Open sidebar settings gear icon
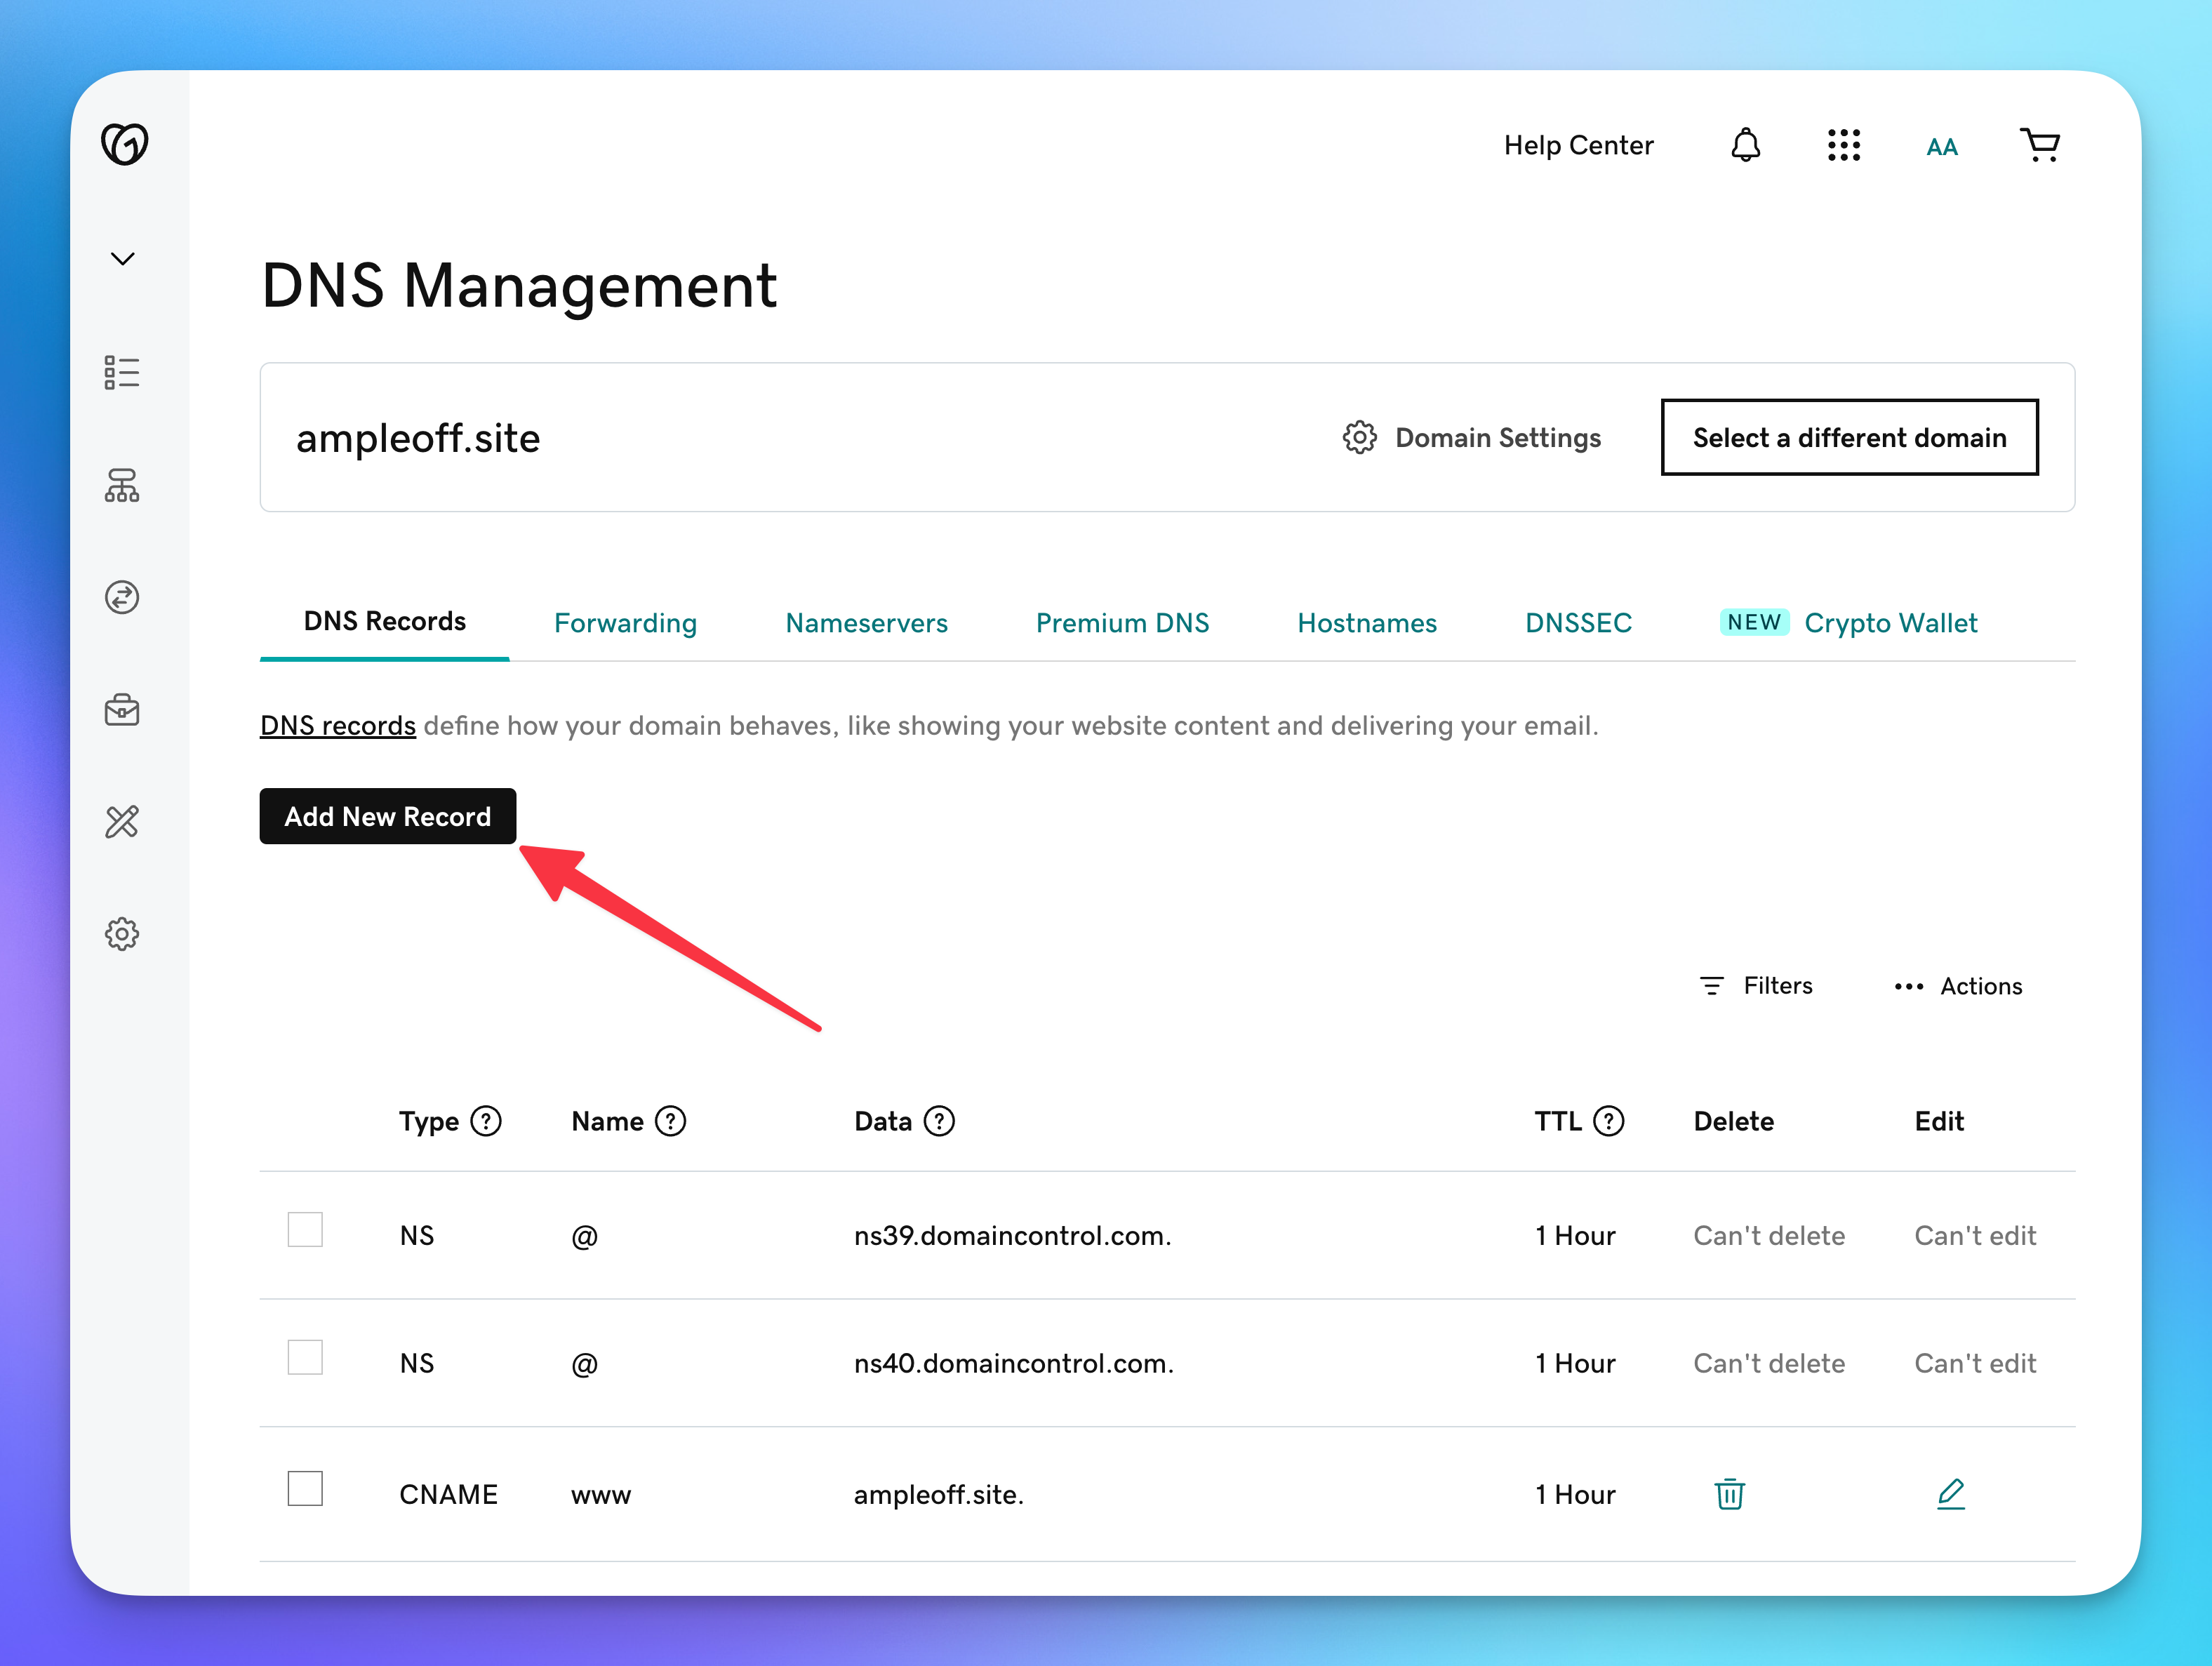2212x1666 pixels. [122, 934]
